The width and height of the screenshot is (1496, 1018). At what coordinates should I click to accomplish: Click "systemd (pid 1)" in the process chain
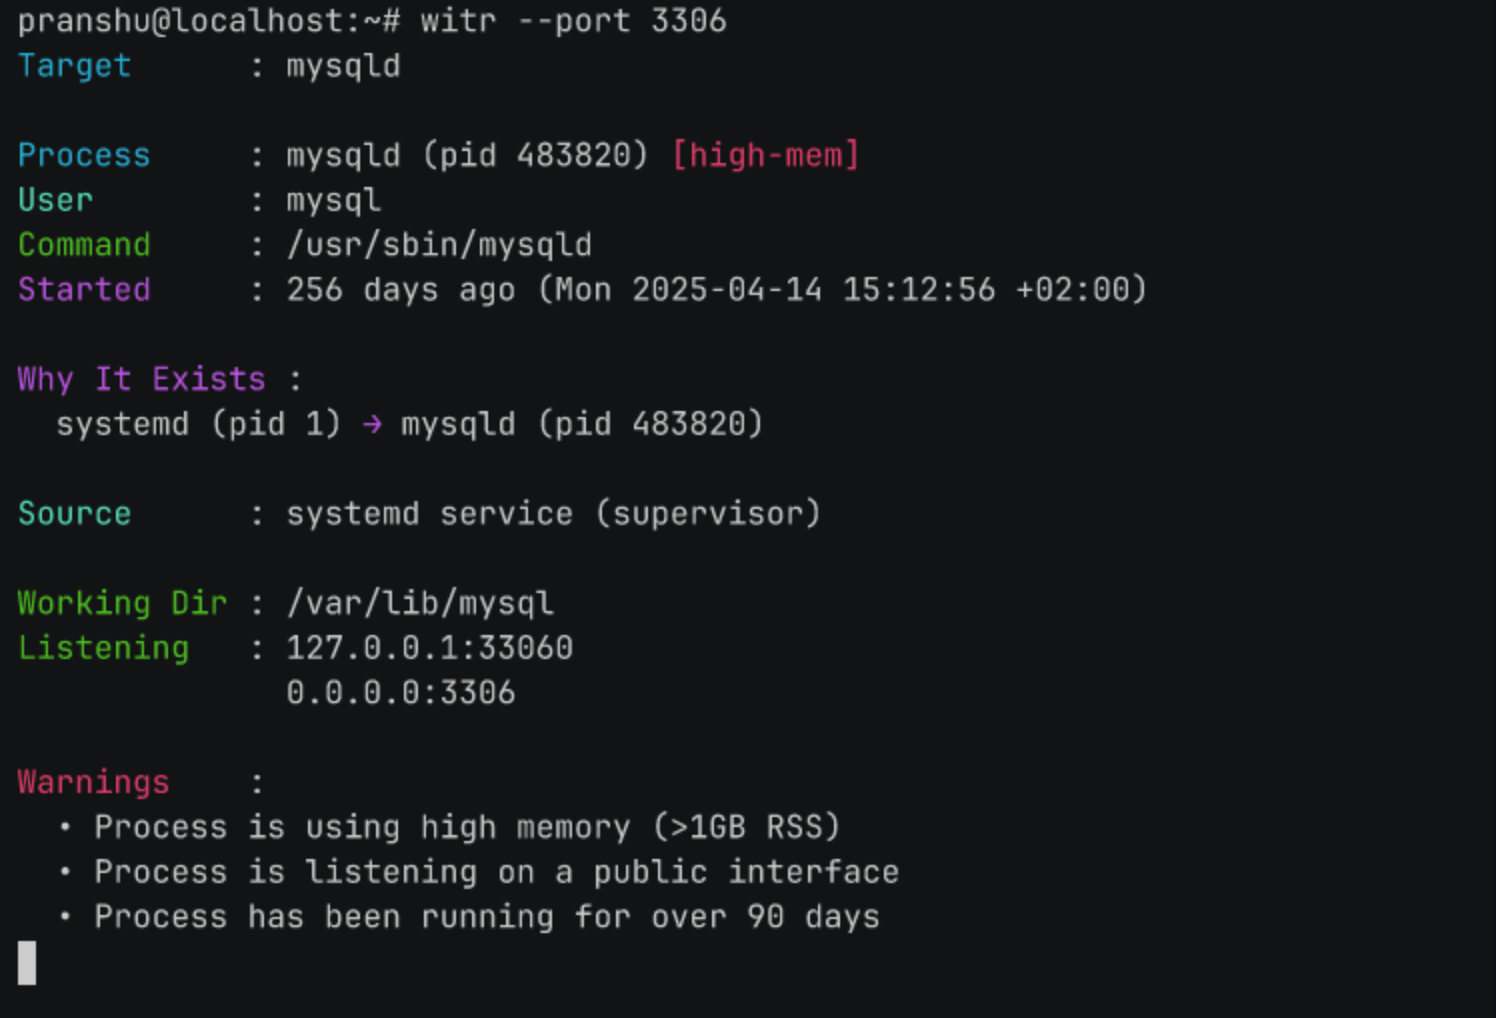tap(198, 424)
